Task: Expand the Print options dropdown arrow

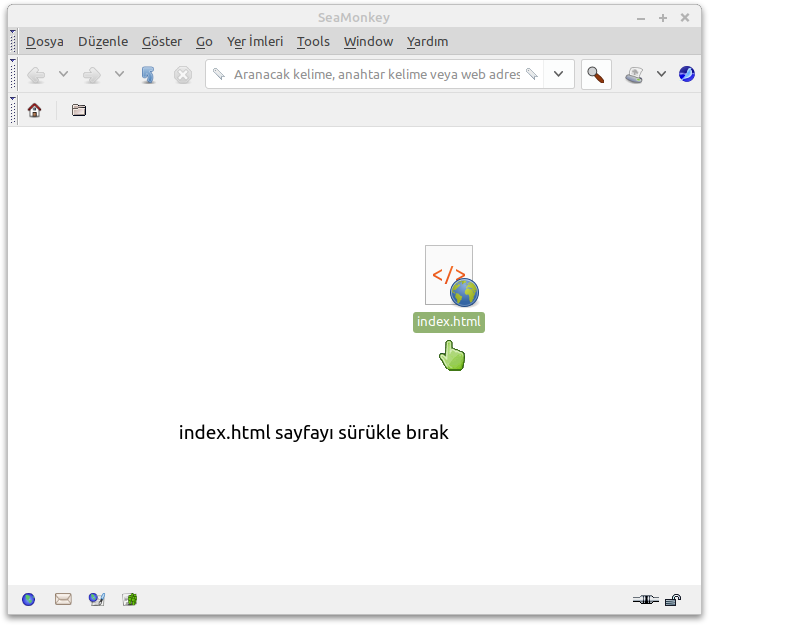Action: 661,75
